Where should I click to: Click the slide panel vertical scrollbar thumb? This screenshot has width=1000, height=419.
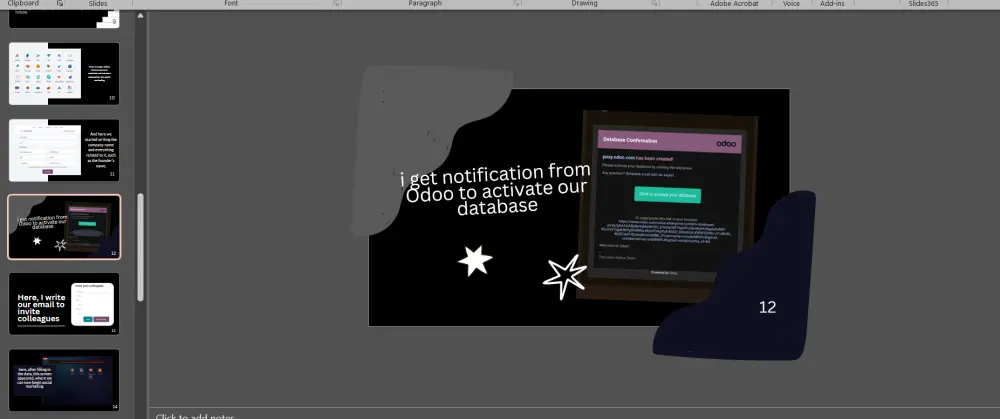140,247
